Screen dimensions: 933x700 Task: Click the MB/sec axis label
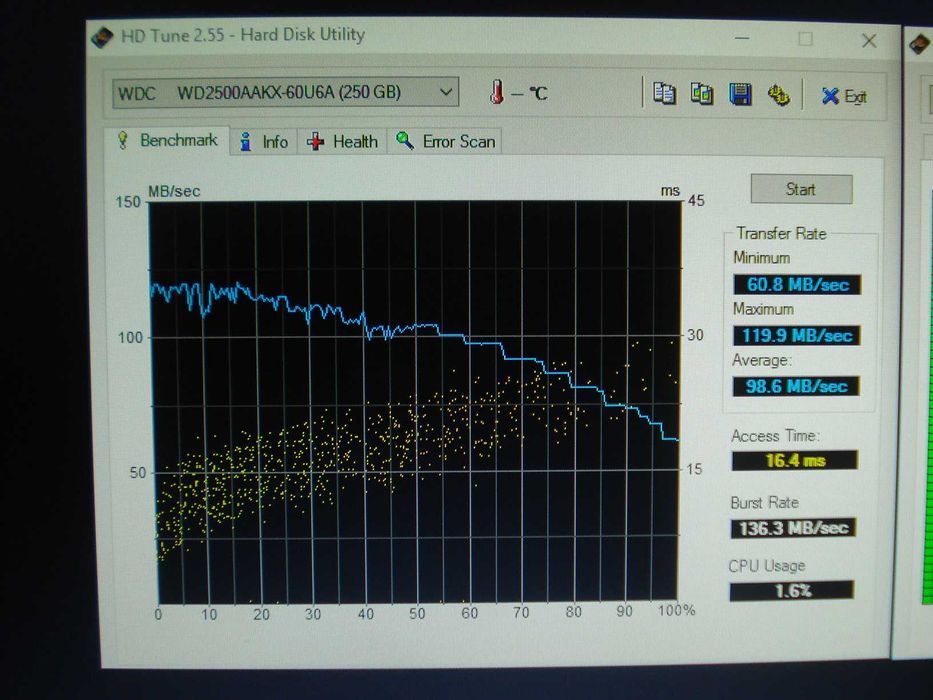[174, 191]
